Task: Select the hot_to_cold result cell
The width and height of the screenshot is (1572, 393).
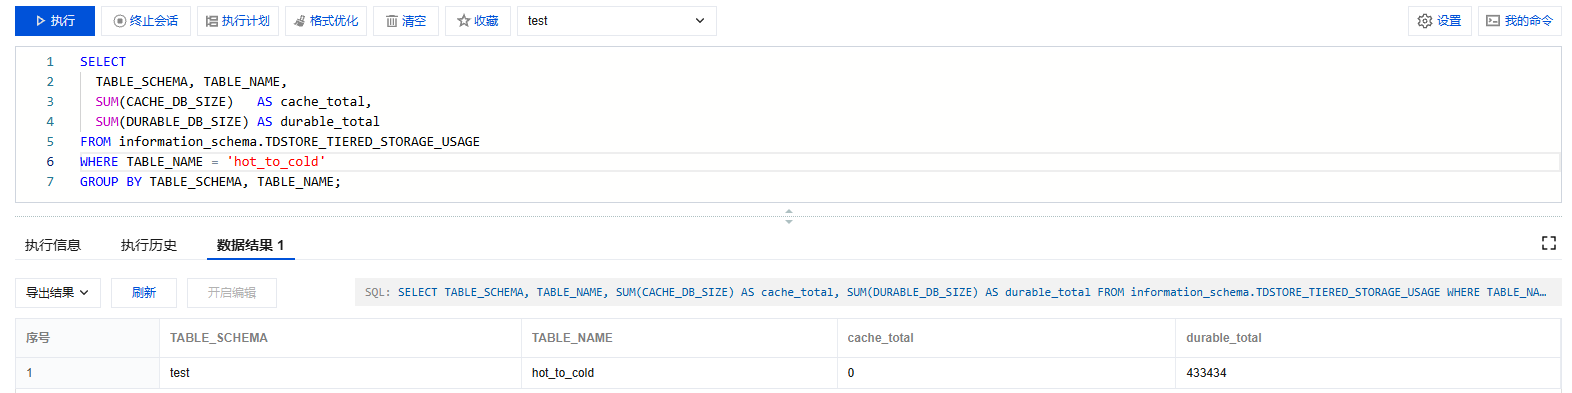Action: click(679, 373)
